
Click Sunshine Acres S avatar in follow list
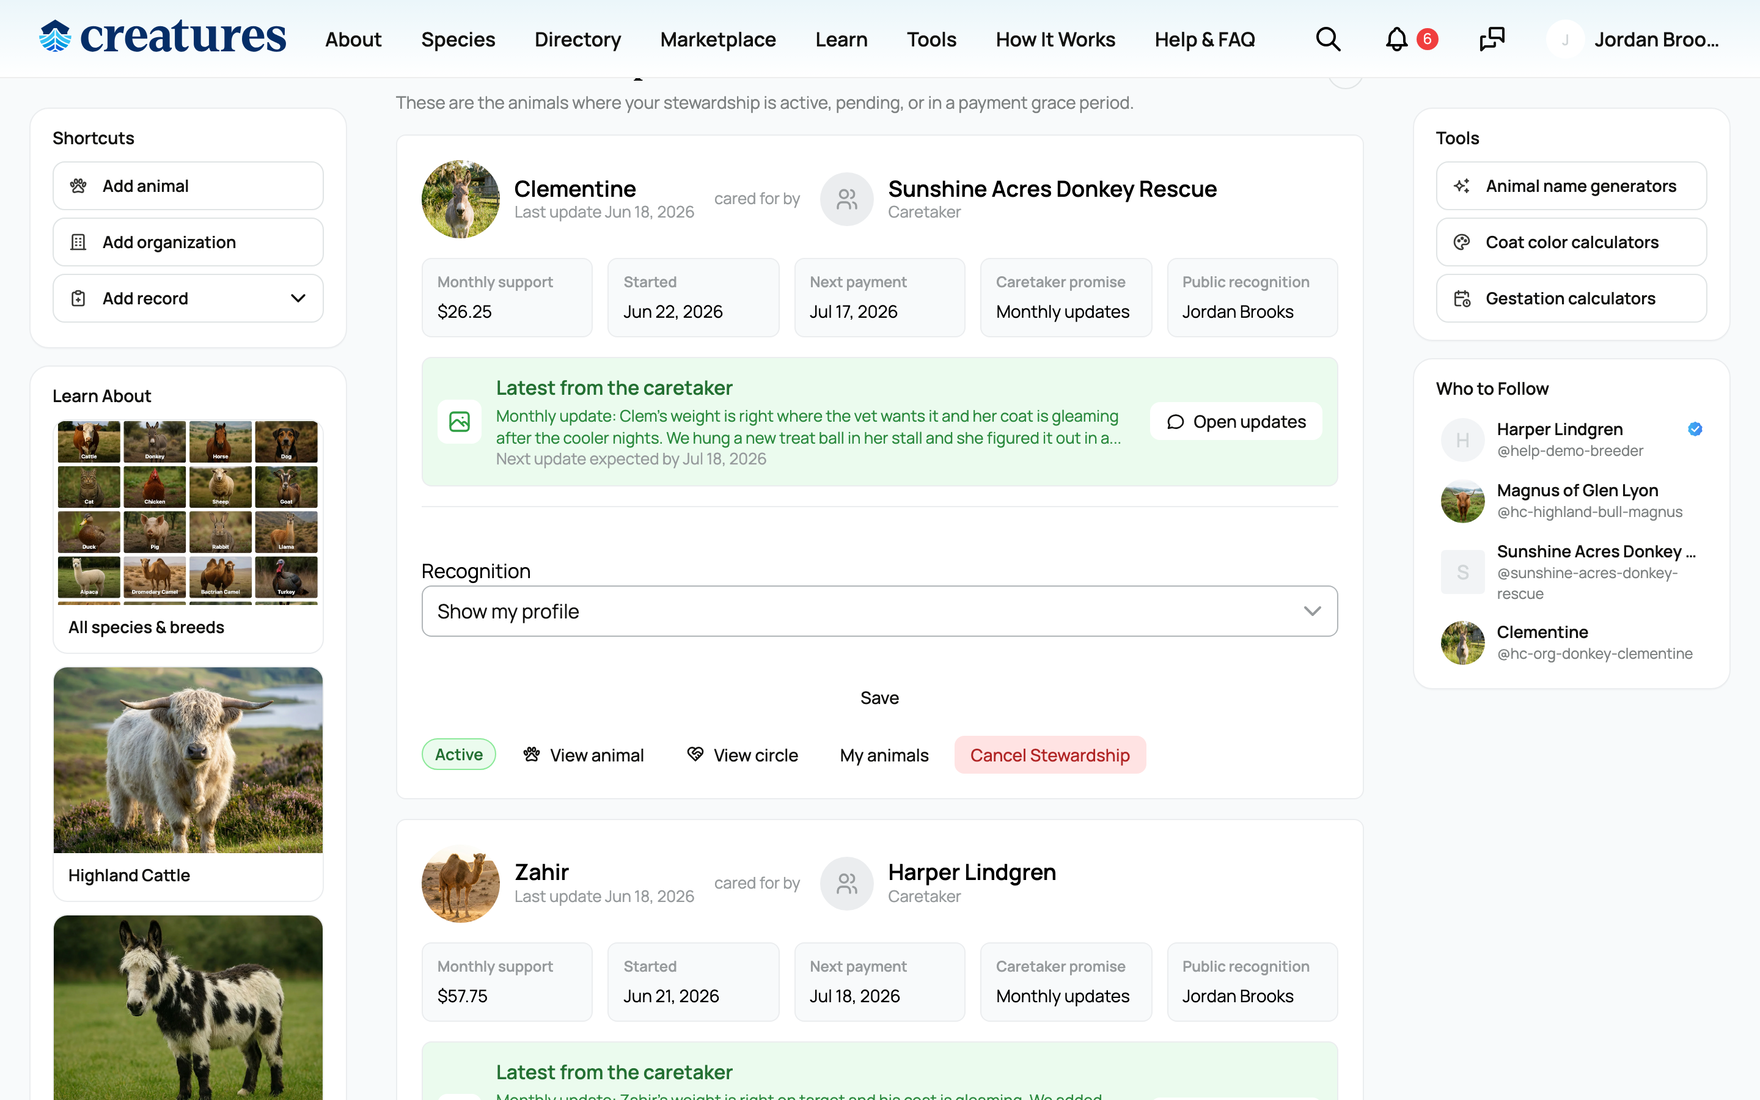tap(1463, 572)
